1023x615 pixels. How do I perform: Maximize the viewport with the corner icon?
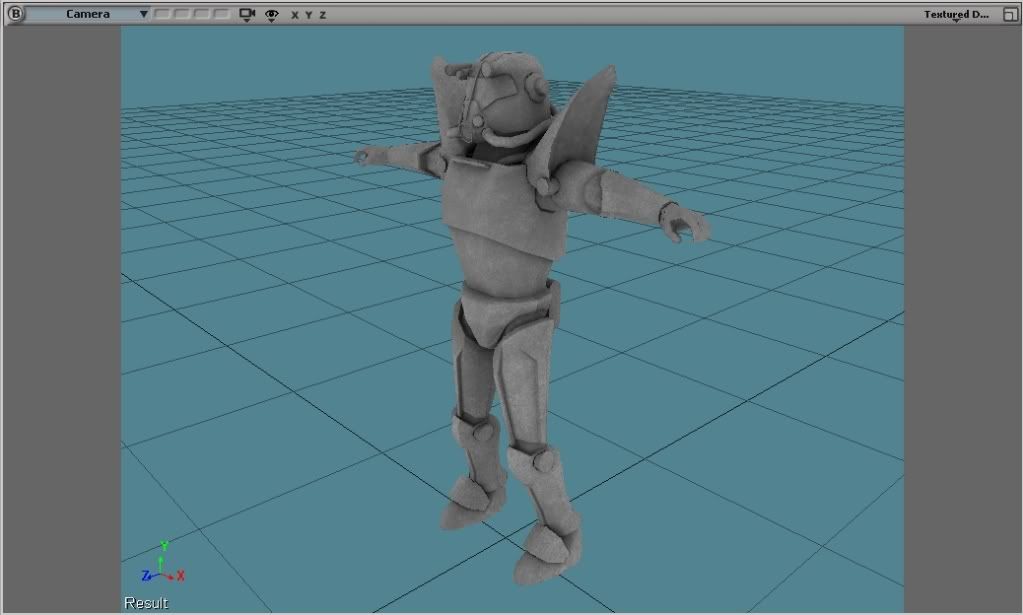[x=1011, y=14]
